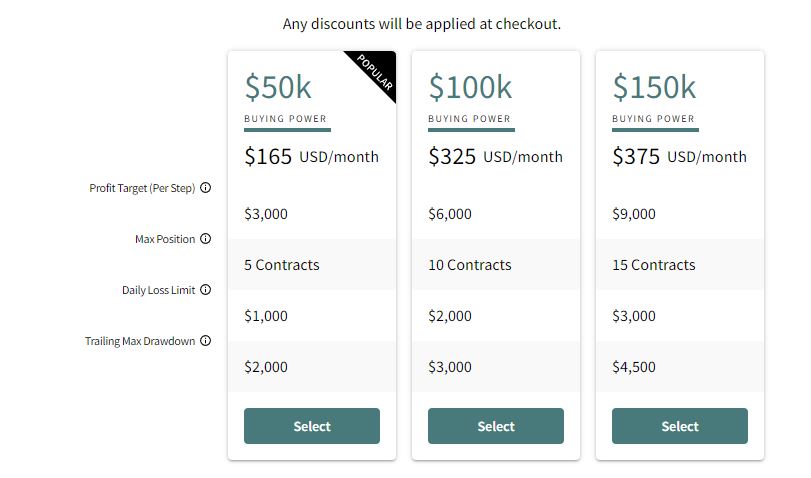Viewport: 811px width, 478px height.
Task: Click the $375 USD/month price
Action: pos(679,157)
